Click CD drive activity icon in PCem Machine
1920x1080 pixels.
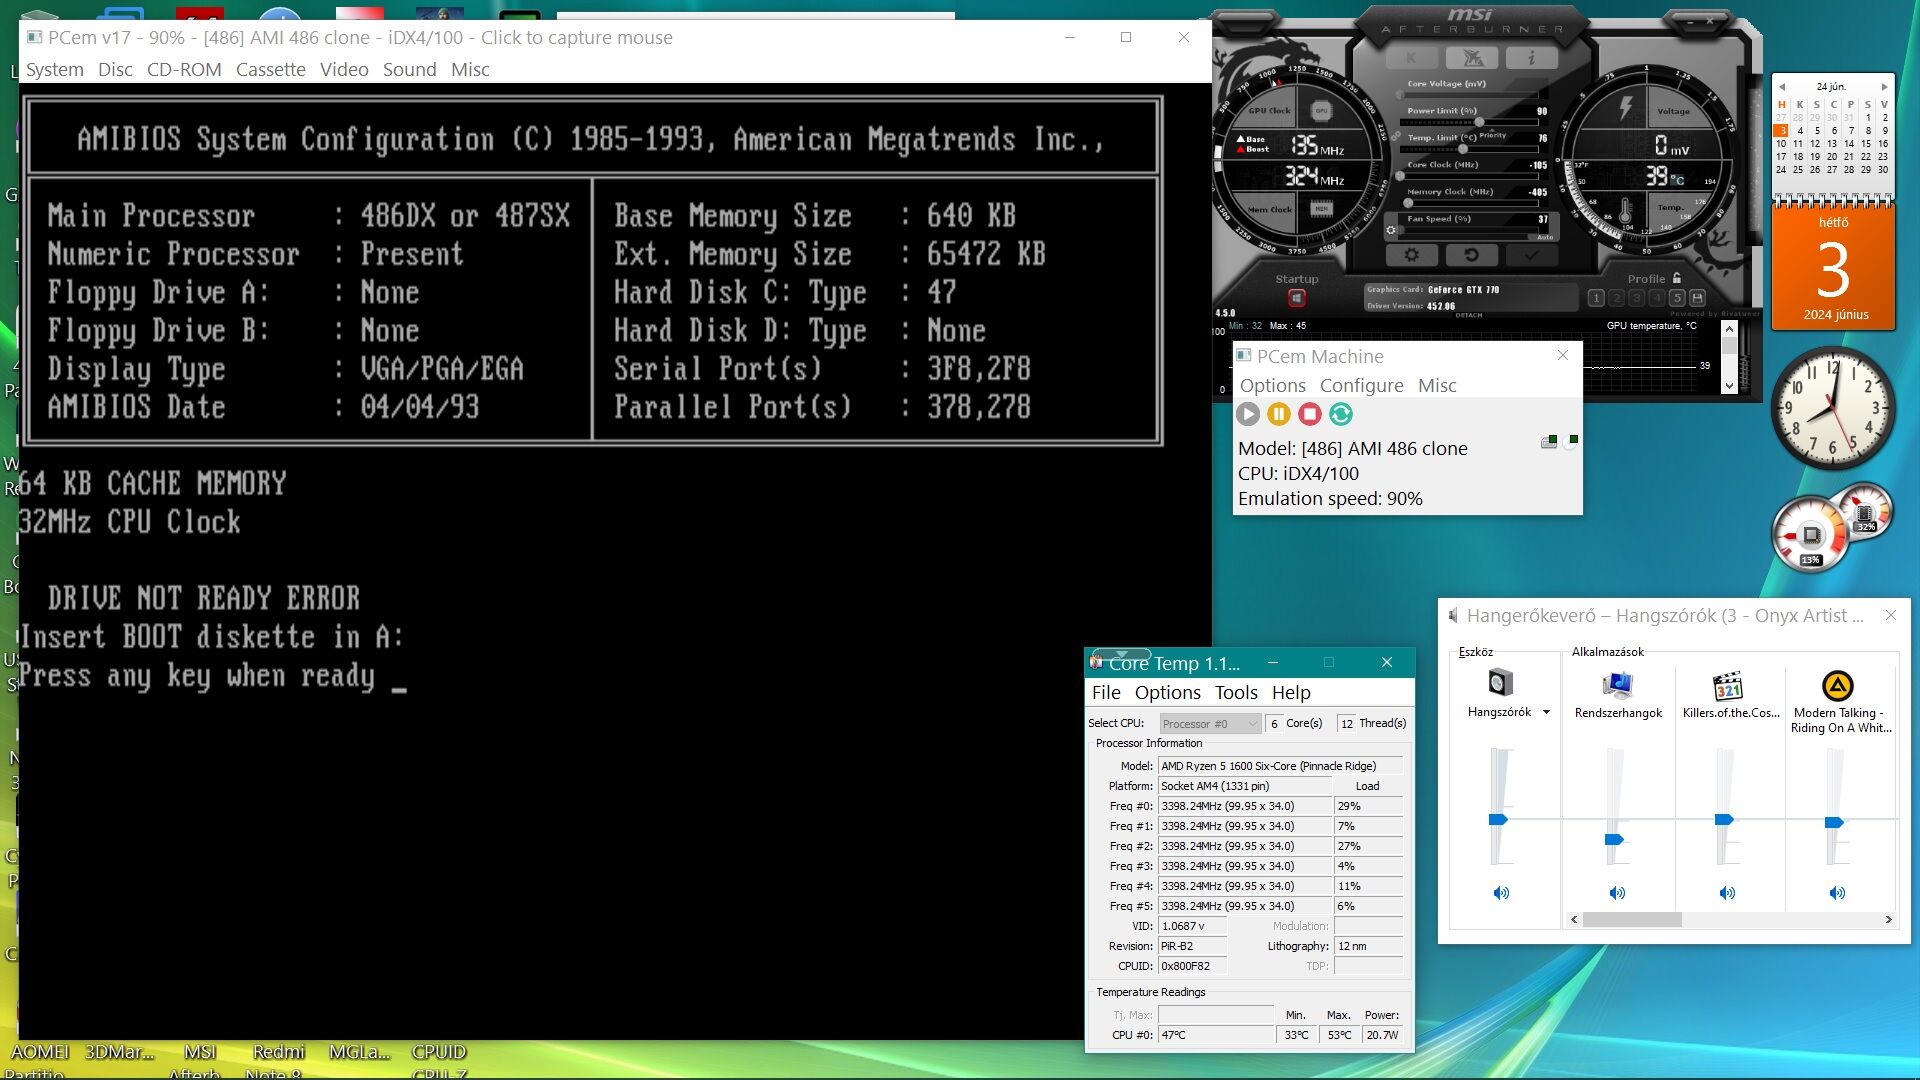[1571, 441]
